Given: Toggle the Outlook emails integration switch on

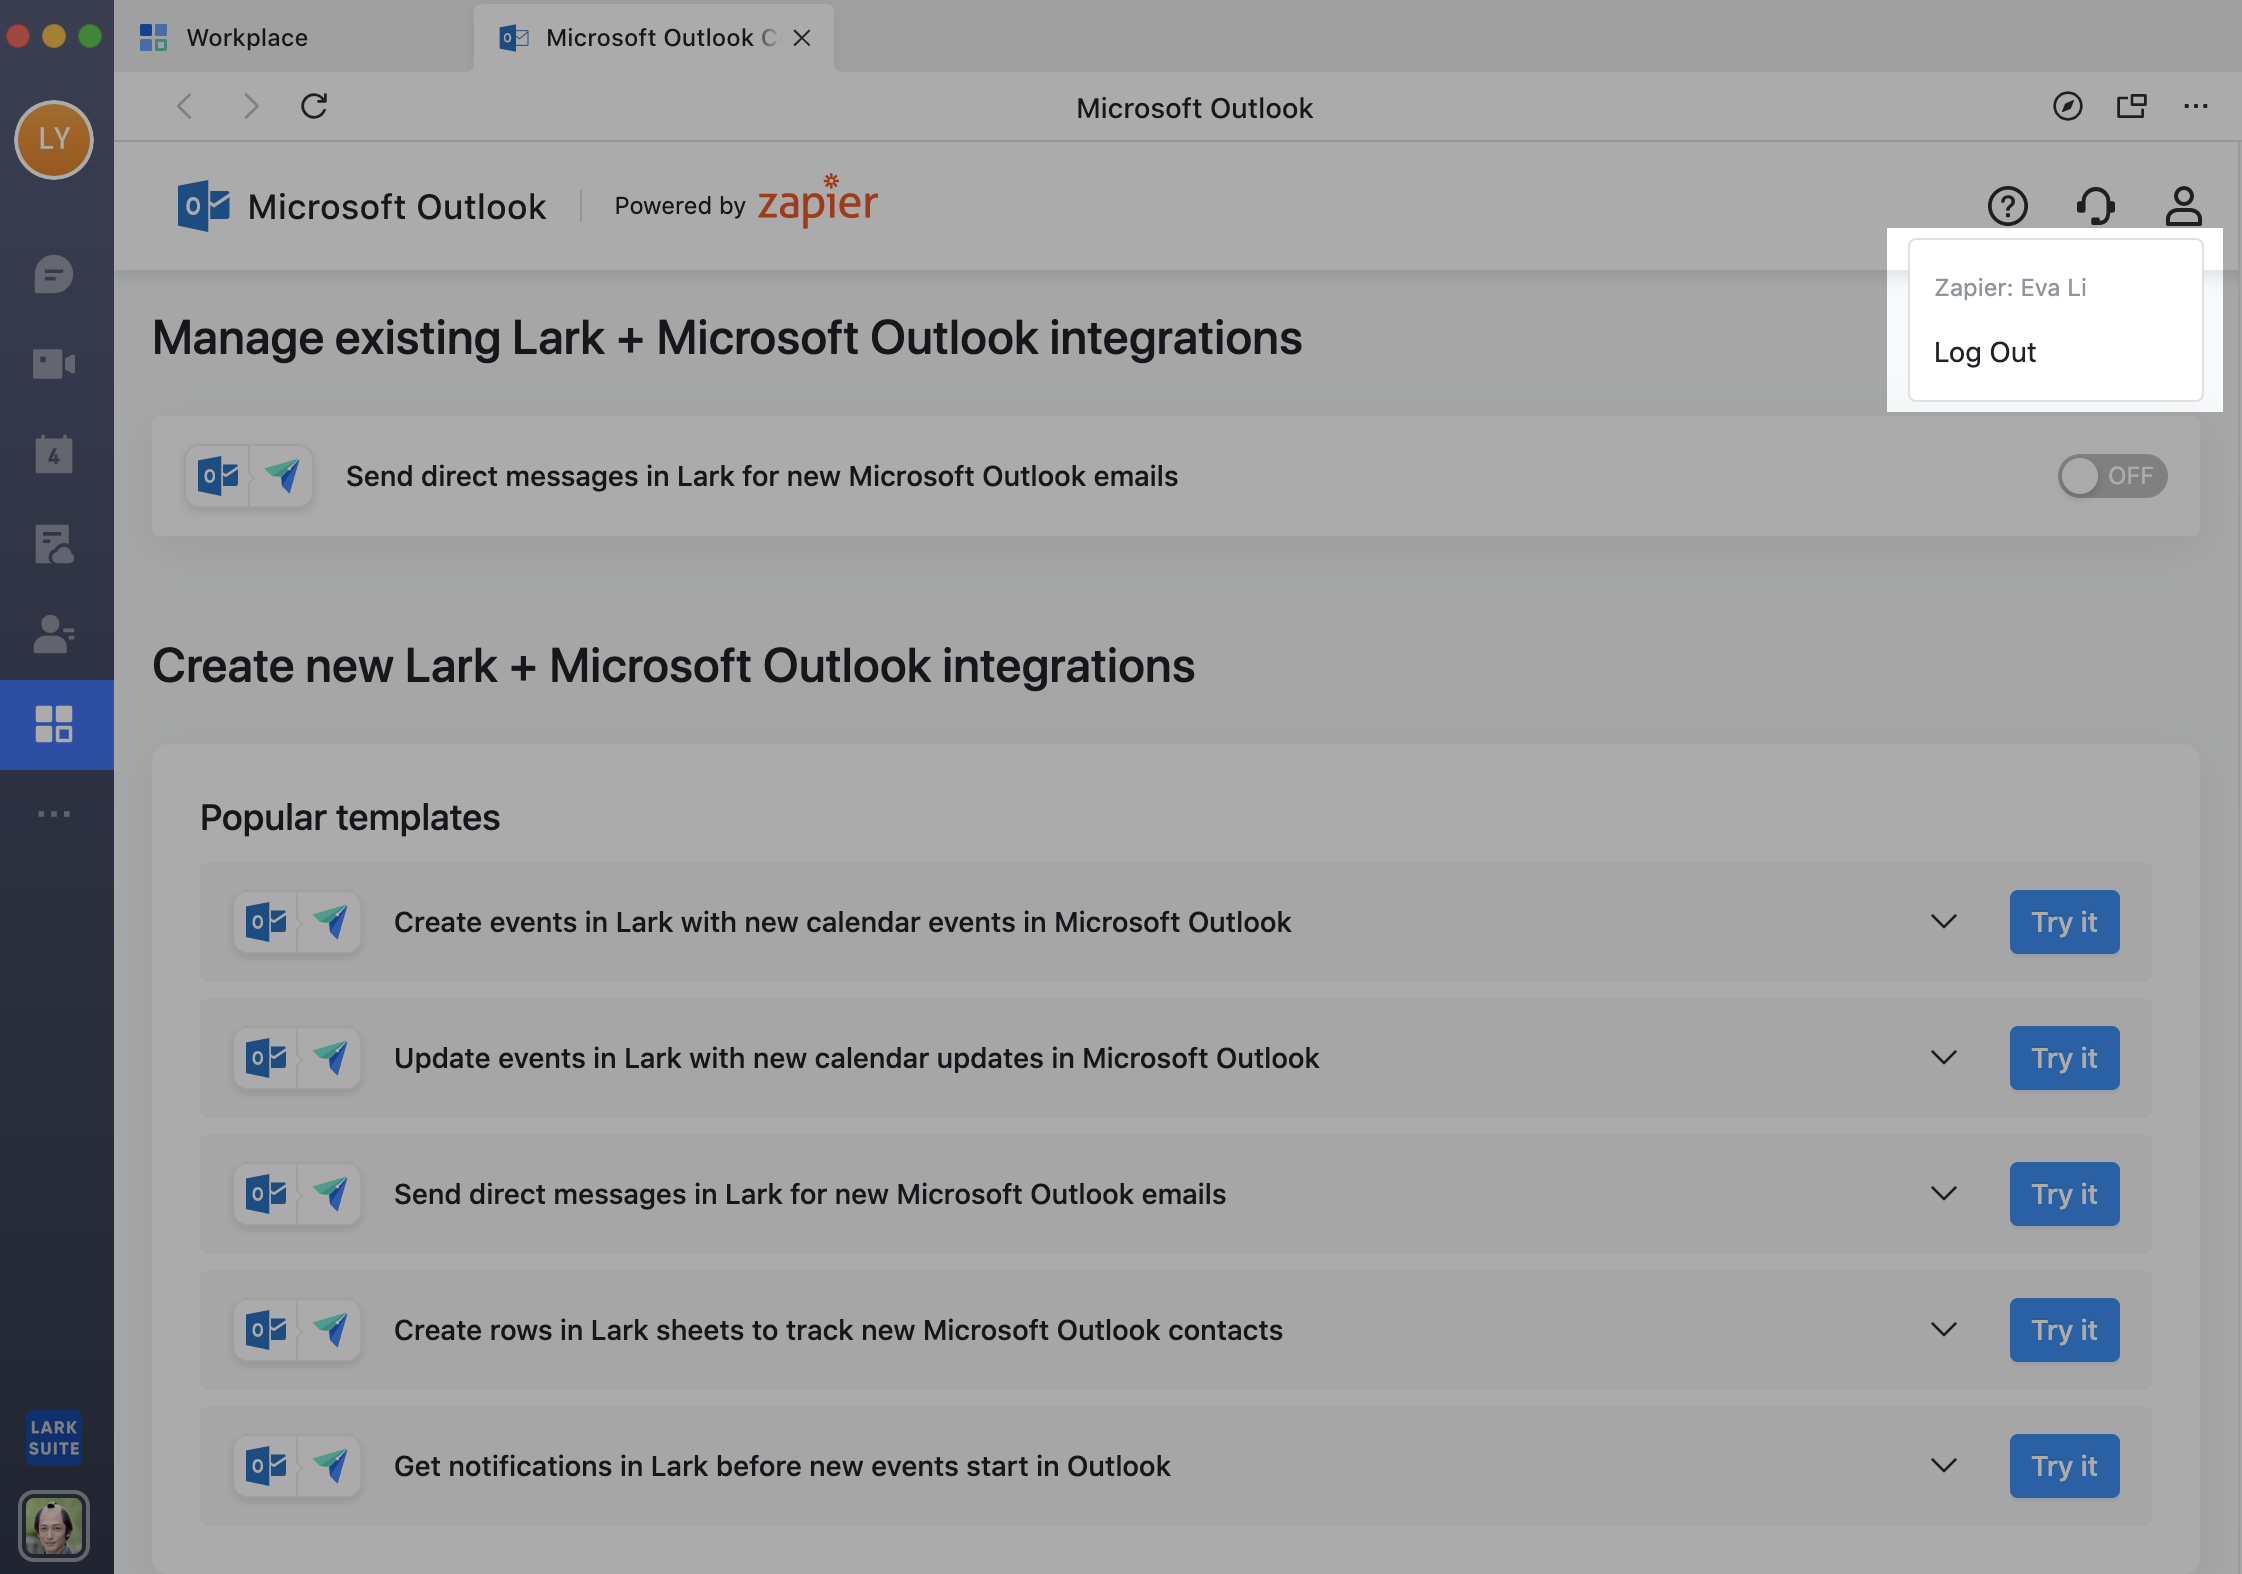Looking at the screenshot, I should [2111, 476].
